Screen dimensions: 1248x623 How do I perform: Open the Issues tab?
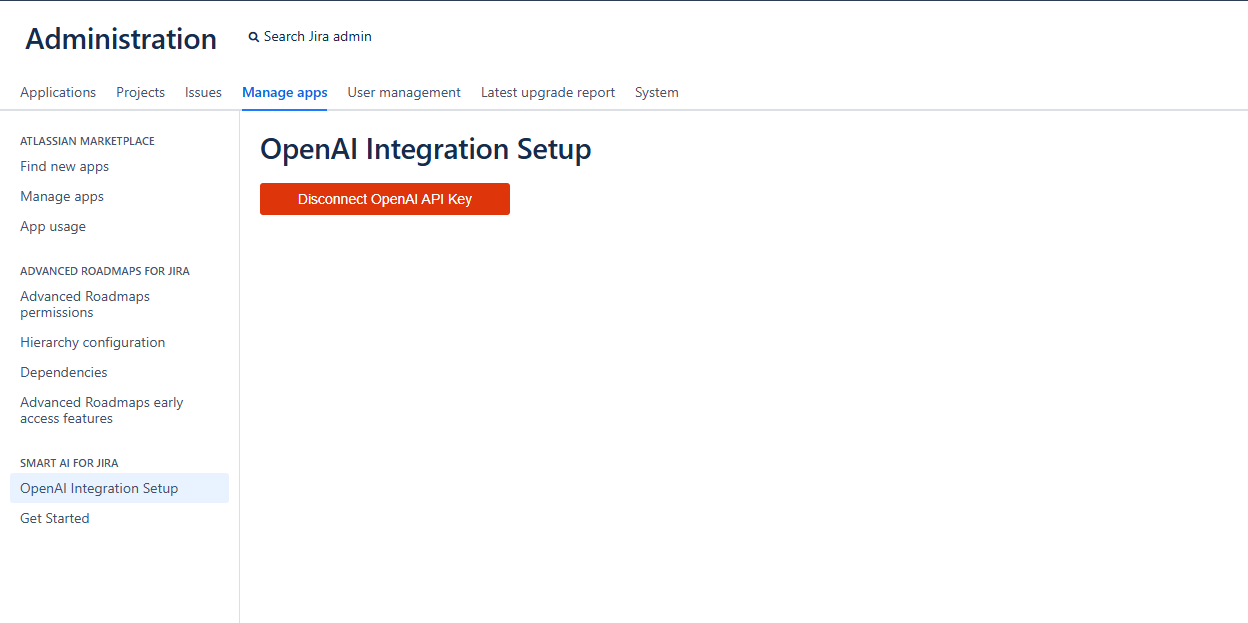pyautogui.click(x=203, y=92)
